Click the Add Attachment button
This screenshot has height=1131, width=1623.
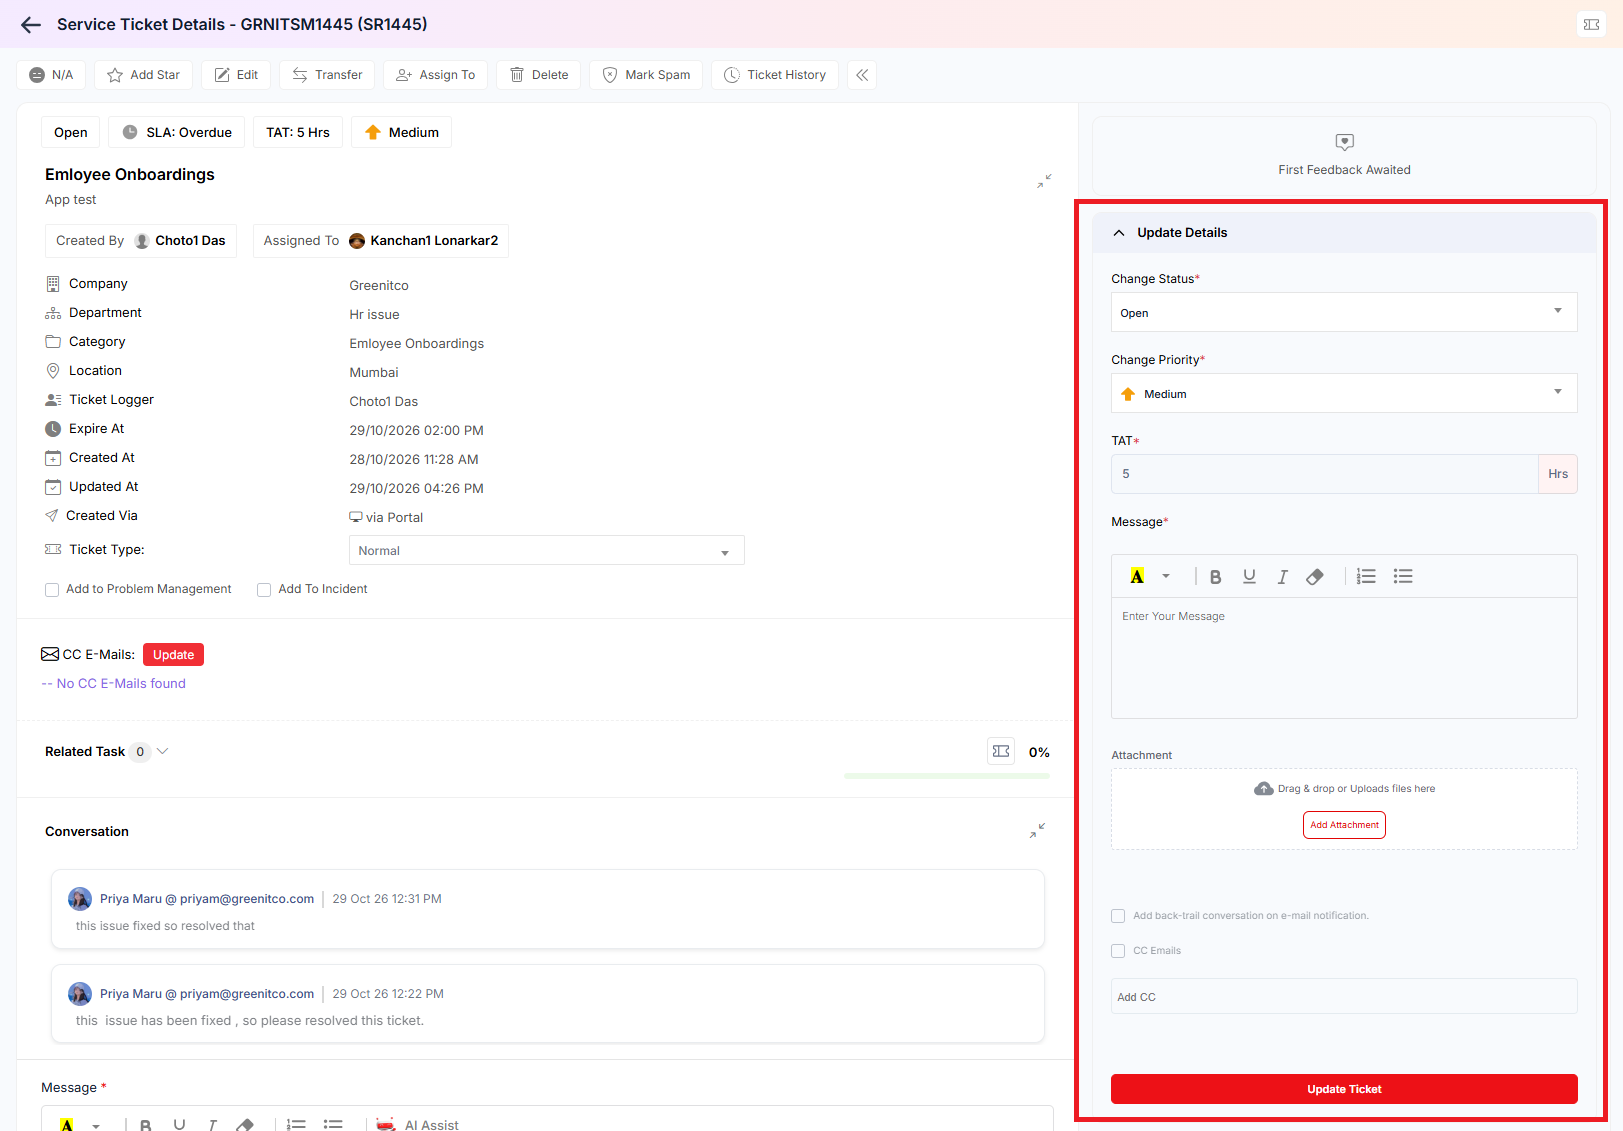coord(1344,825)
